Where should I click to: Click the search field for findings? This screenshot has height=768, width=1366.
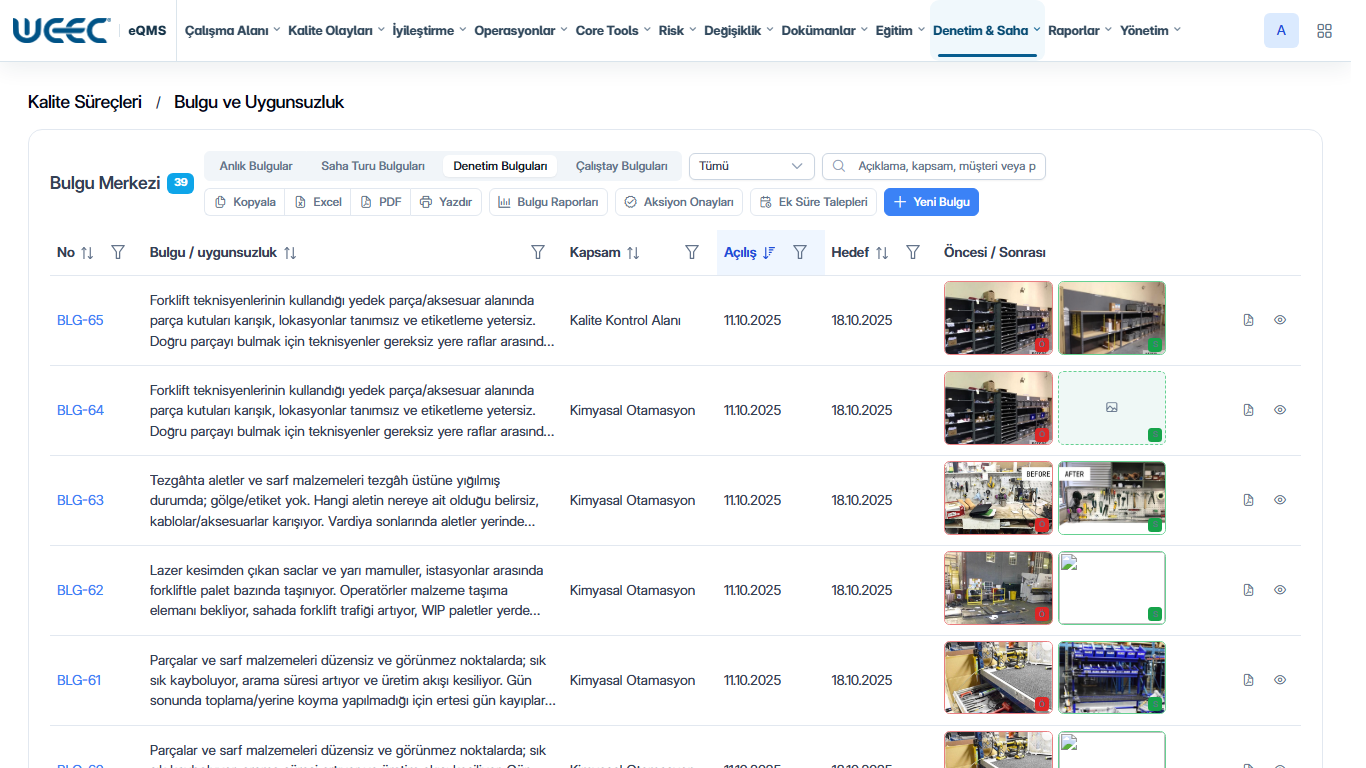coord(934,166)
